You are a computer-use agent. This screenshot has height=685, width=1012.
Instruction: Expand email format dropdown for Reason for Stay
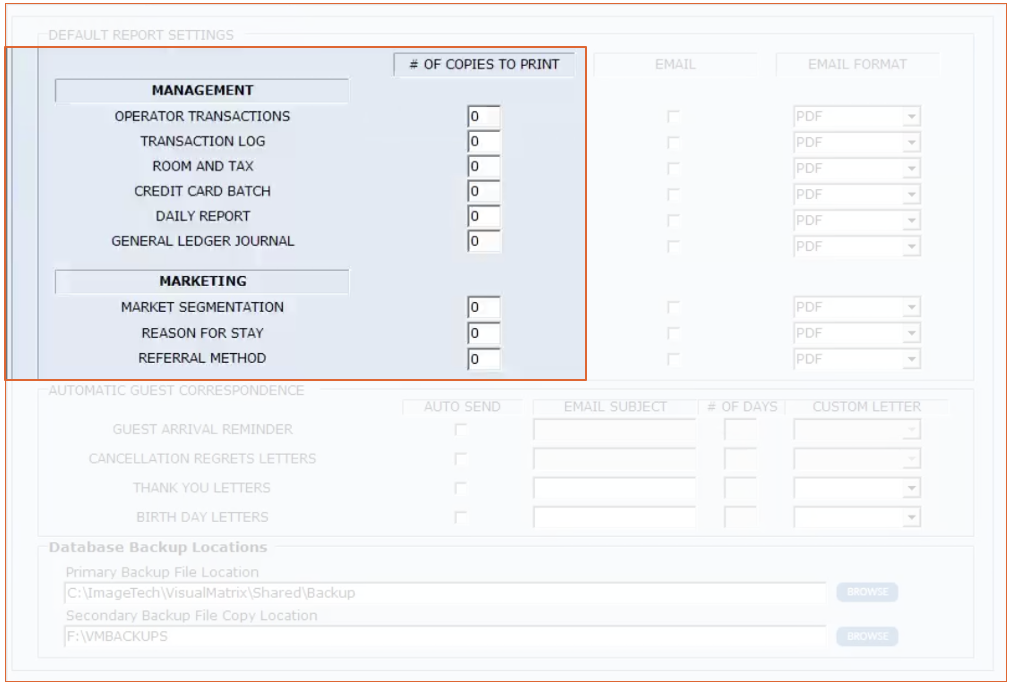(910, 334)
